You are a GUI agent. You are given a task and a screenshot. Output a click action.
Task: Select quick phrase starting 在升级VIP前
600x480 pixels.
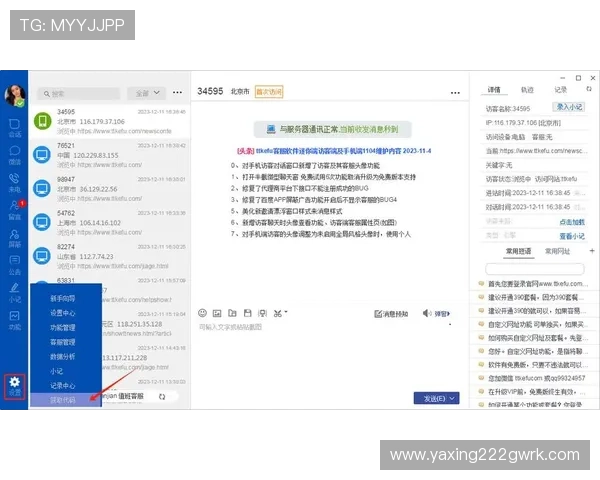point(534,392)
